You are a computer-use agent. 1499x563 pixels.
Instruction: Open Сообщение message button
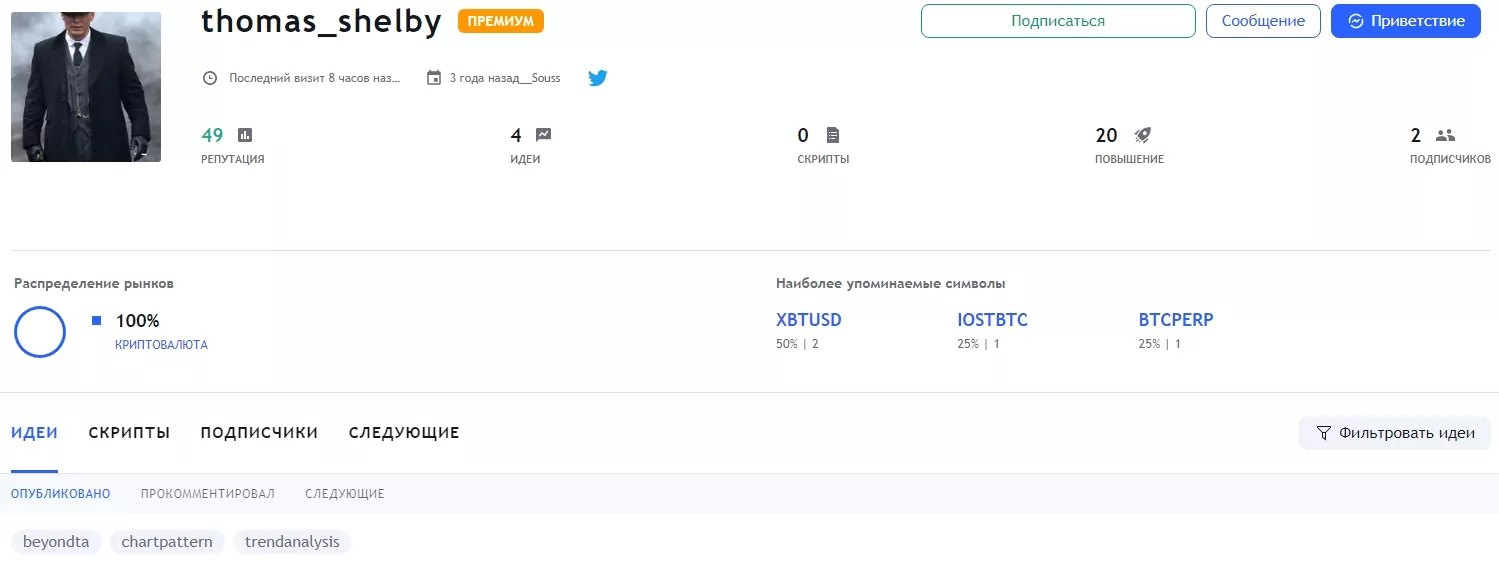coord(1263,21)
